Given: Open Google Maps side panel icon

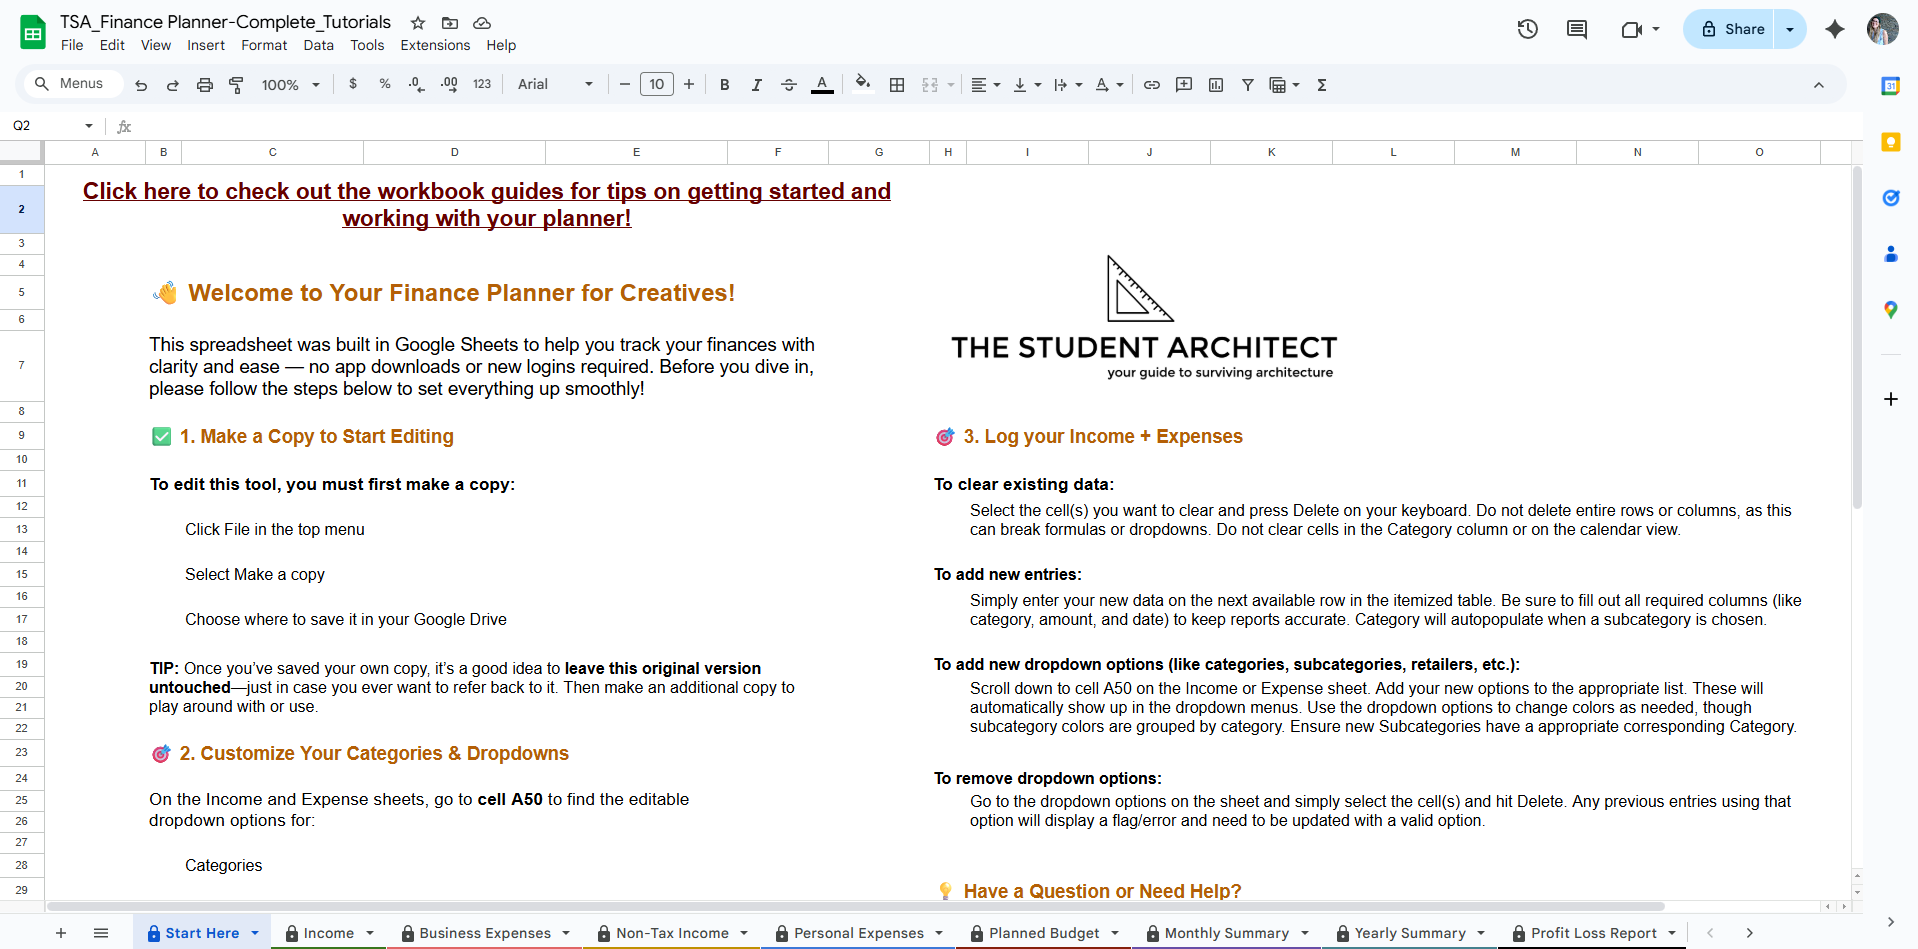Looking at the screenshot, I should coord(1891,310).
